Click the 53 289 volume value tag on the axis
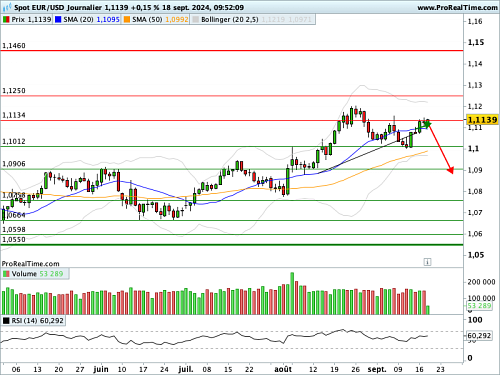Screen dimensions: 500x375 (x=479, y=306)
